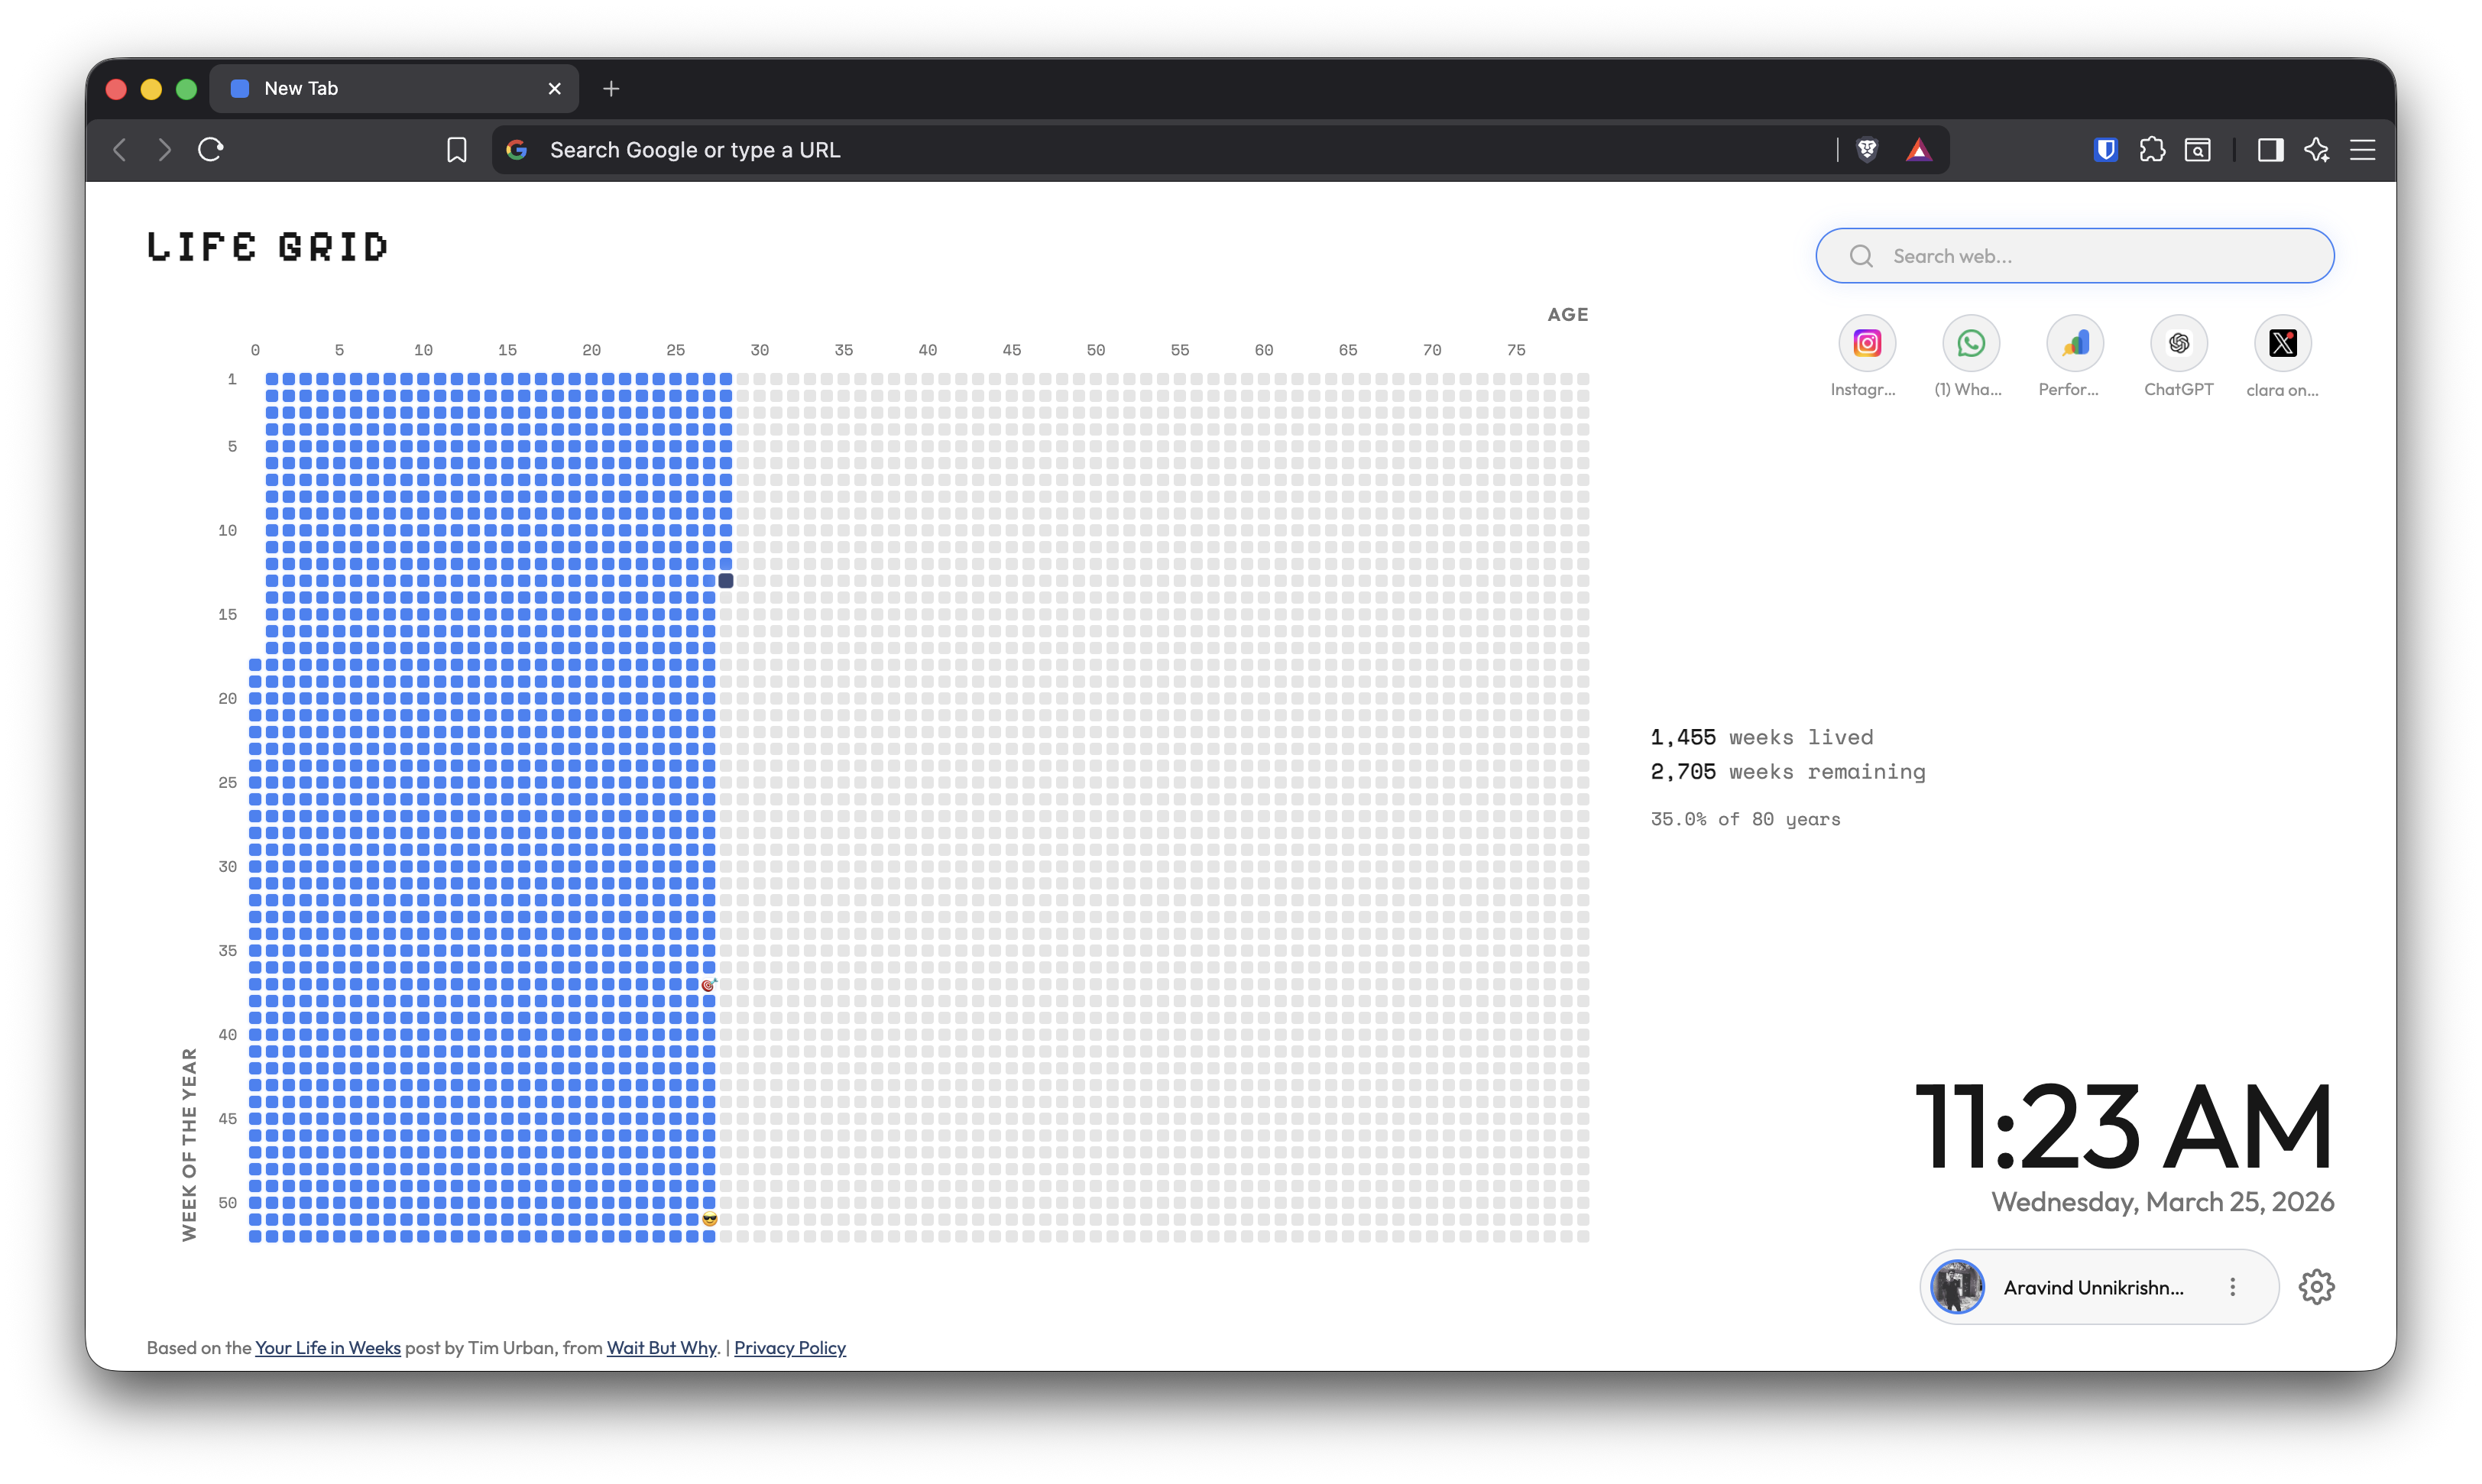Open the Your Life in Weeks link
Viewport: 2482px width, 1484px height.
(x=327, y=1348)
